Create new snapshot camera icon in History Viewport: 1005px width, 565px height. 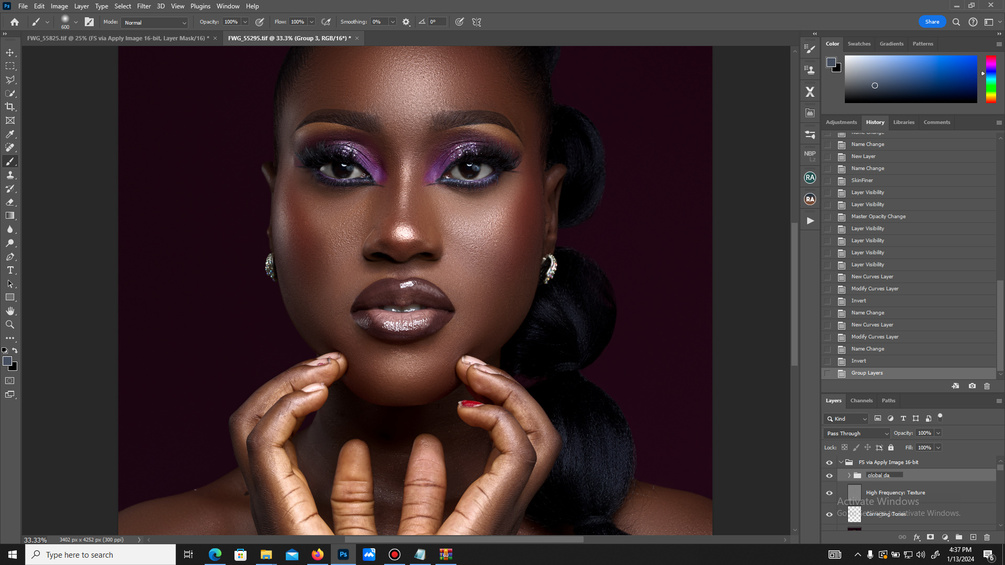972,386
